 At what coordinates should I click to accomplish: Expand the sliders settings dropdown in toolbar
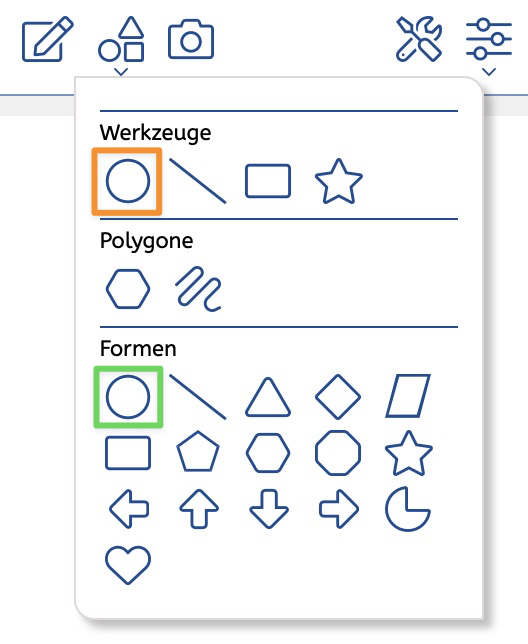[489, 46]
